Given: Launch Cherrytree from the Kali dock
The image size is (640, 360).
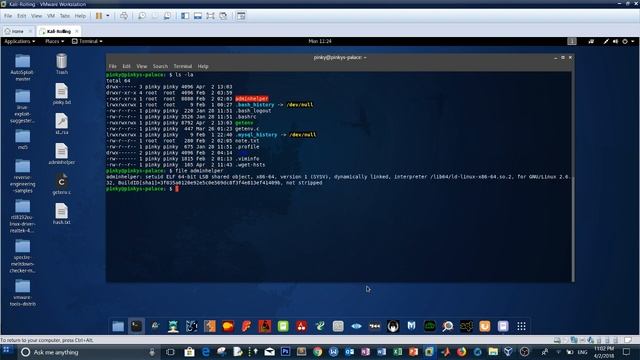Looking at the screenshot, I should coord(301,326).
